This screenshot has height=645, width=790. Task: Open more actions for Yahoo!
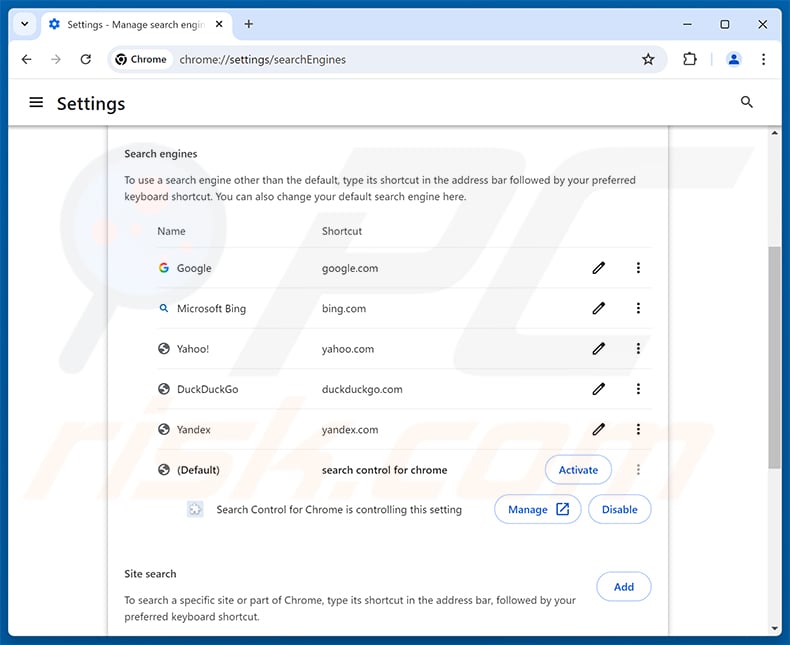[x=638, y=349]
